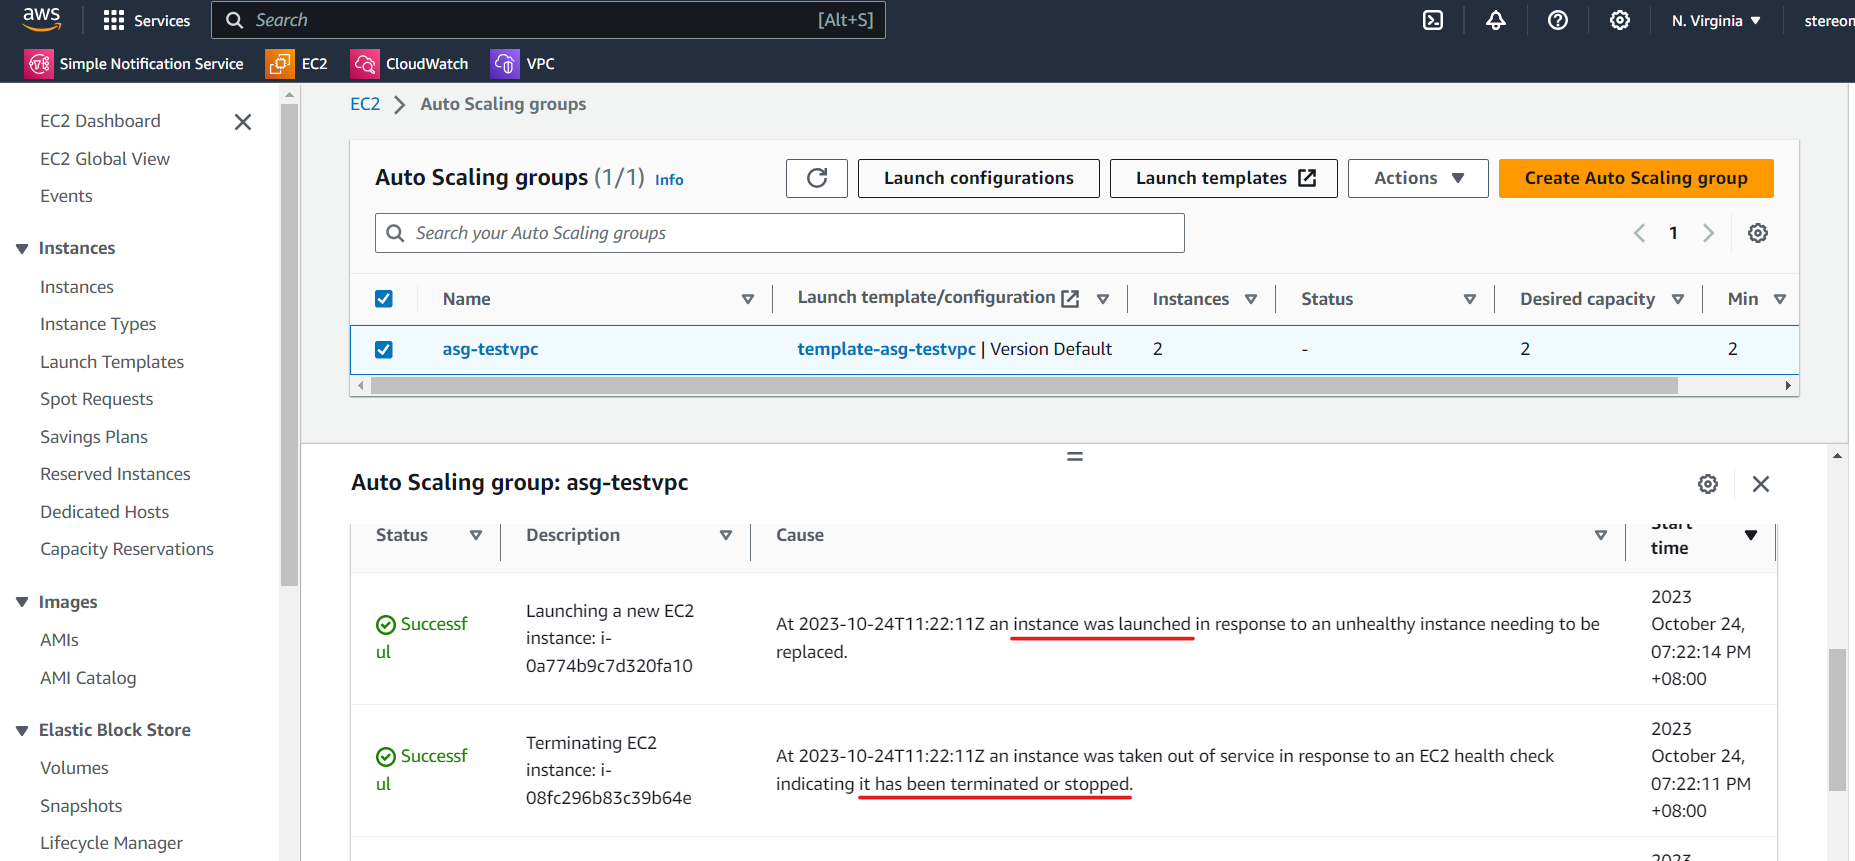Viewport: 1855px width, 861px height.
Task: Open the Services grid menu
Action: [147, 20]
